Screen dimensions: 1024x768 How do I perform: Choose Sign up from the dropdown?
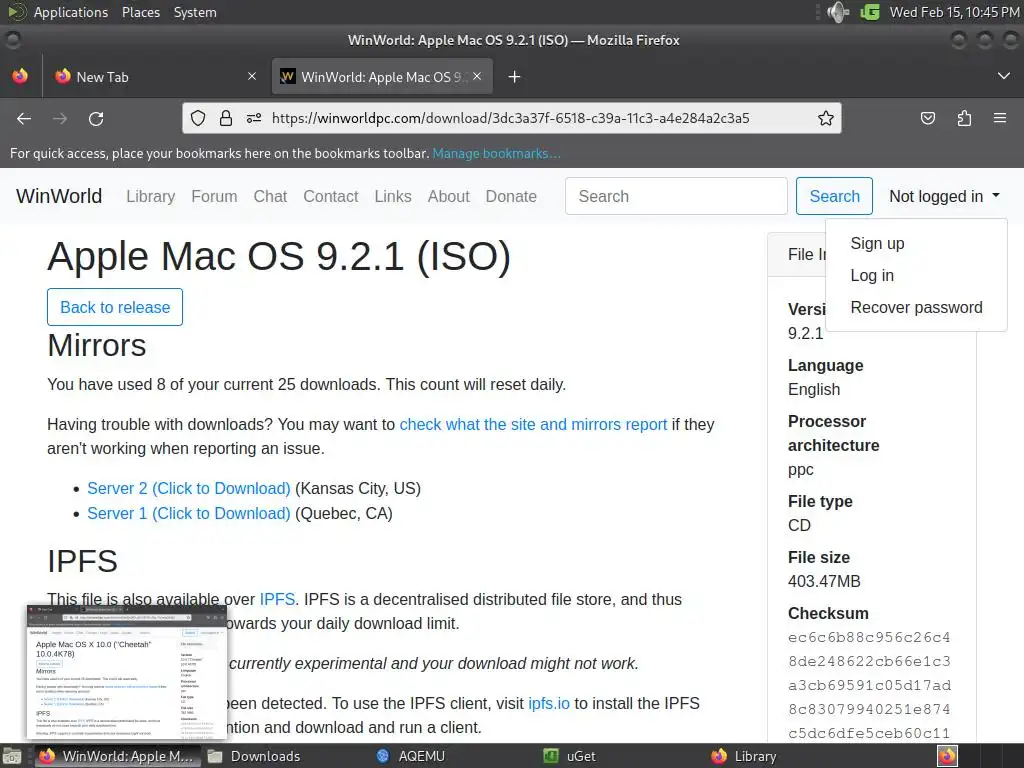[877, 244]
